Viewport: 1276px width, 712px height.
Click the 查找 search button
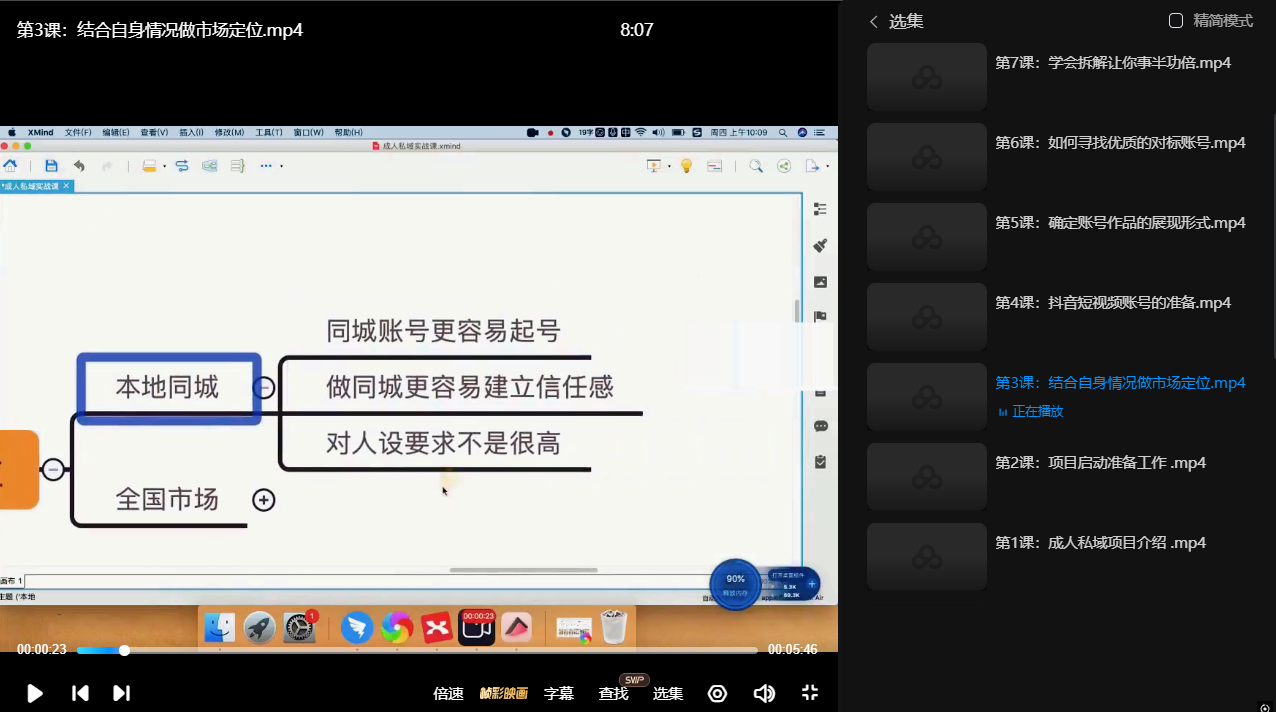click(613, 693)
